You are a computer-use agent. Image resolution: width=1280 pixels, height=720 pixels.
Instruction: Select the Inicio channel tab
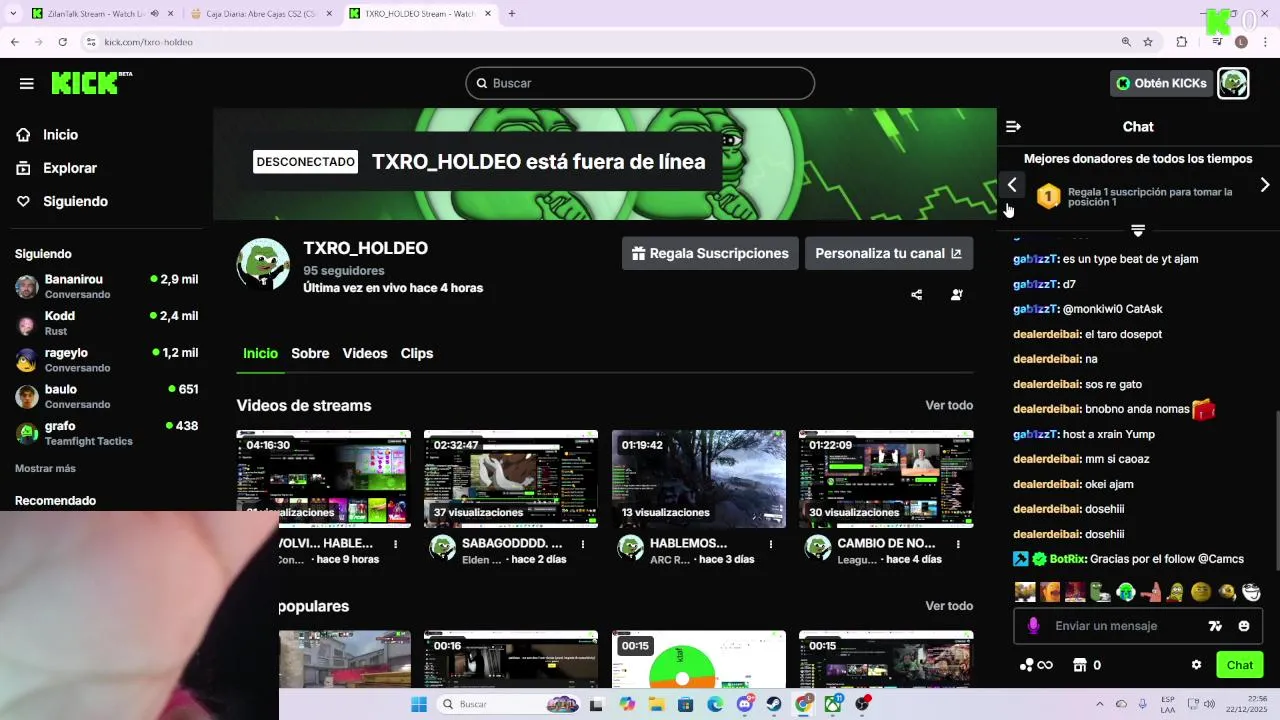tap(260, 353)
